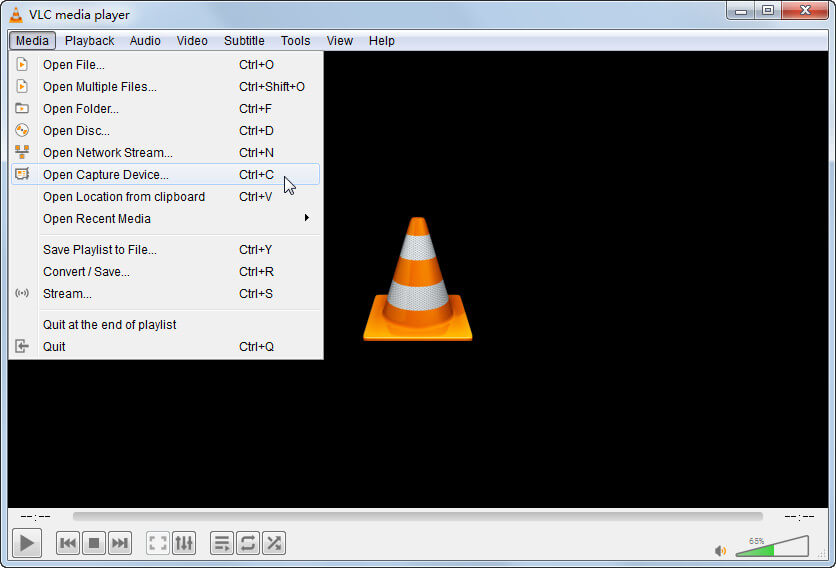Toggle loop repeat mode icon

point(248,543)
